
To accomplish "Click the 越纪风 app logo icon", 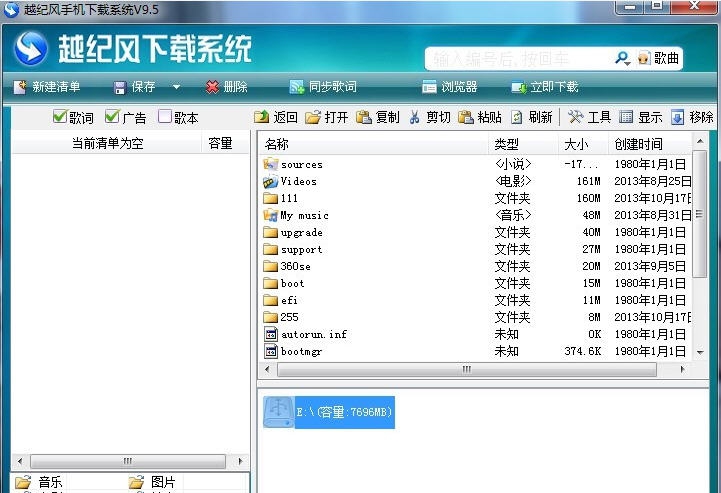I will click(30, 48).
